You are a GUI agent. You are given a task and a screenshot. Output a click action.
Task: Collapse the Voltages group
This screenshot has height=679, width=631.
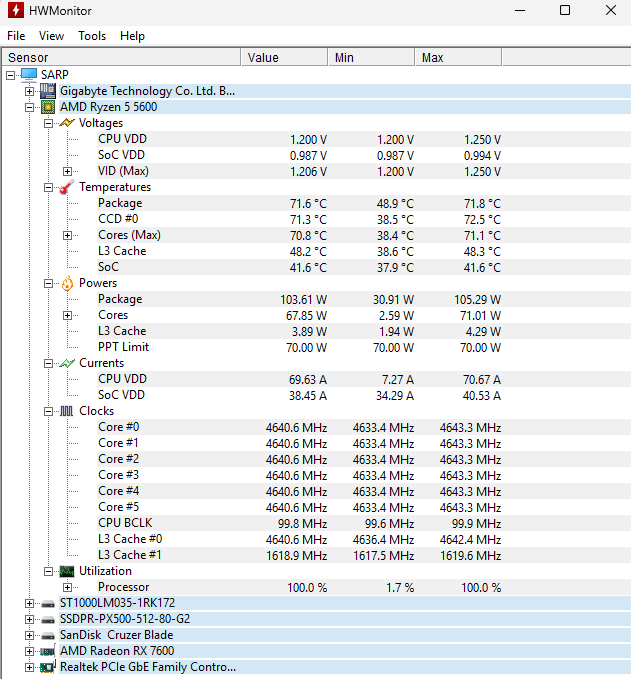point(49,123)
